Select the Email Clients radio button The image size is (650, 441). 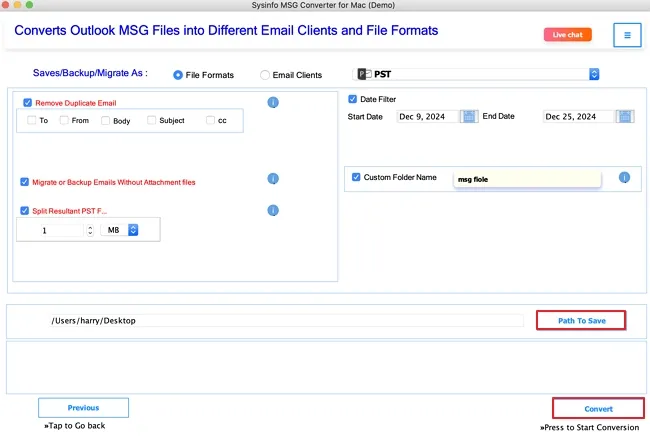click(264, 75)
